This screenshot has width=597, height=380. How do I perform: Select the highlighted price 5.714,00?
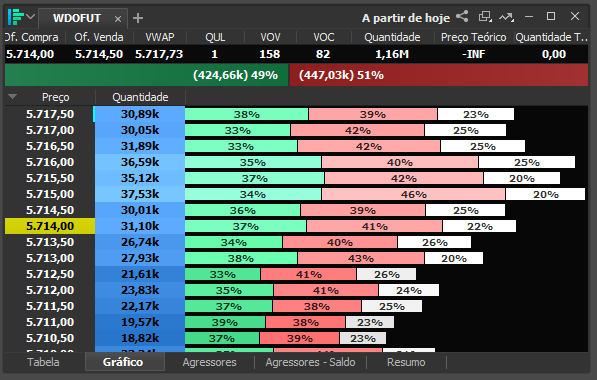tap(50, 226)
